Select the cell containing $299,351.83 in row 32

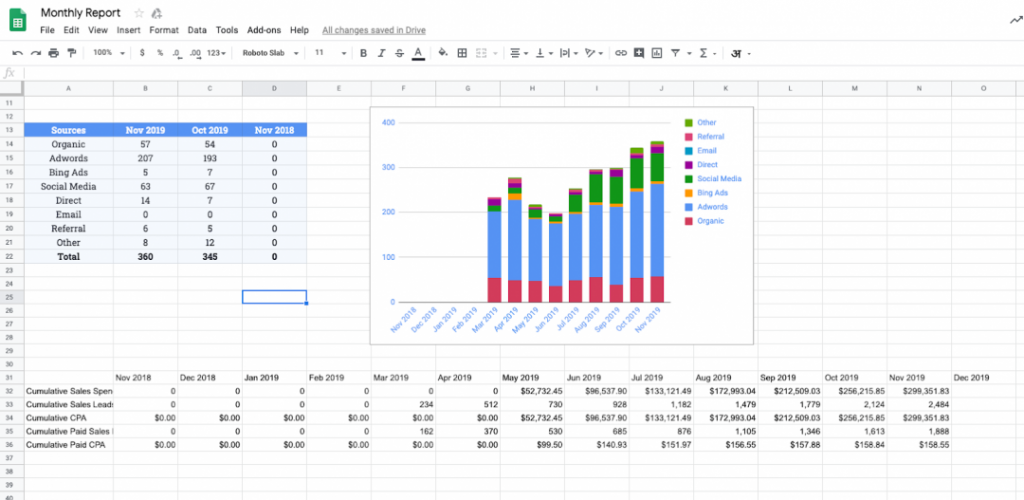919,391
